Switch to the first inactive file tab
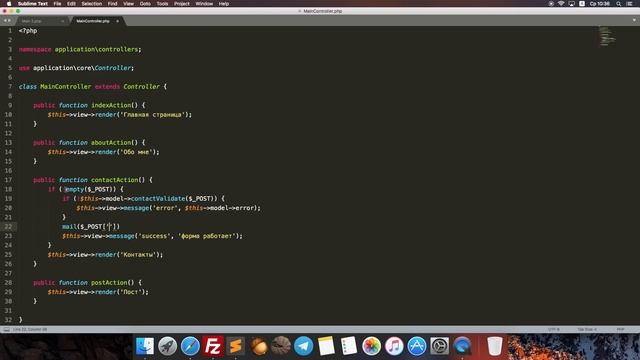Viewport: 640px width, 360px height. 41,21
